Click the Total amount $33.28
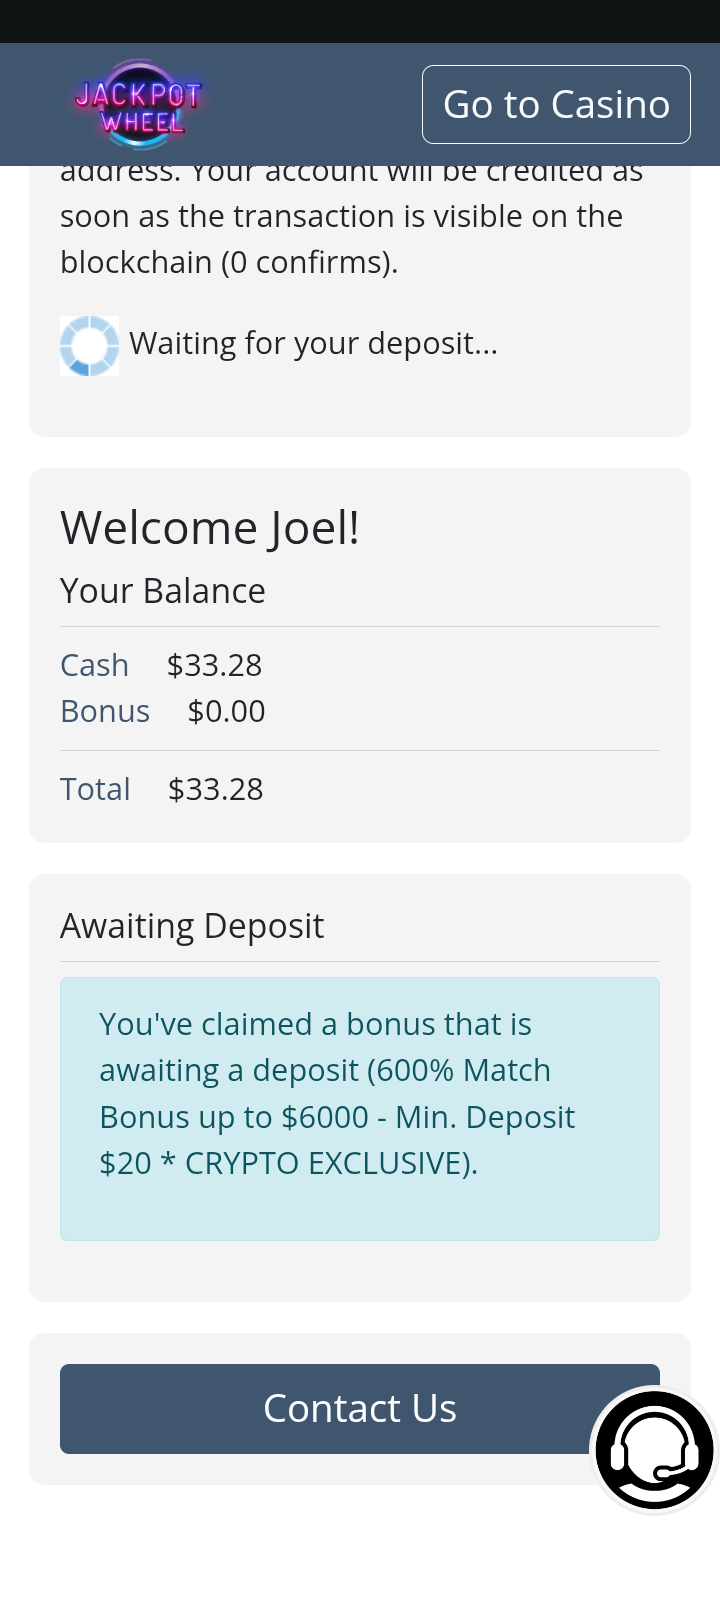Screen dimensions: 720x1600 215,789
